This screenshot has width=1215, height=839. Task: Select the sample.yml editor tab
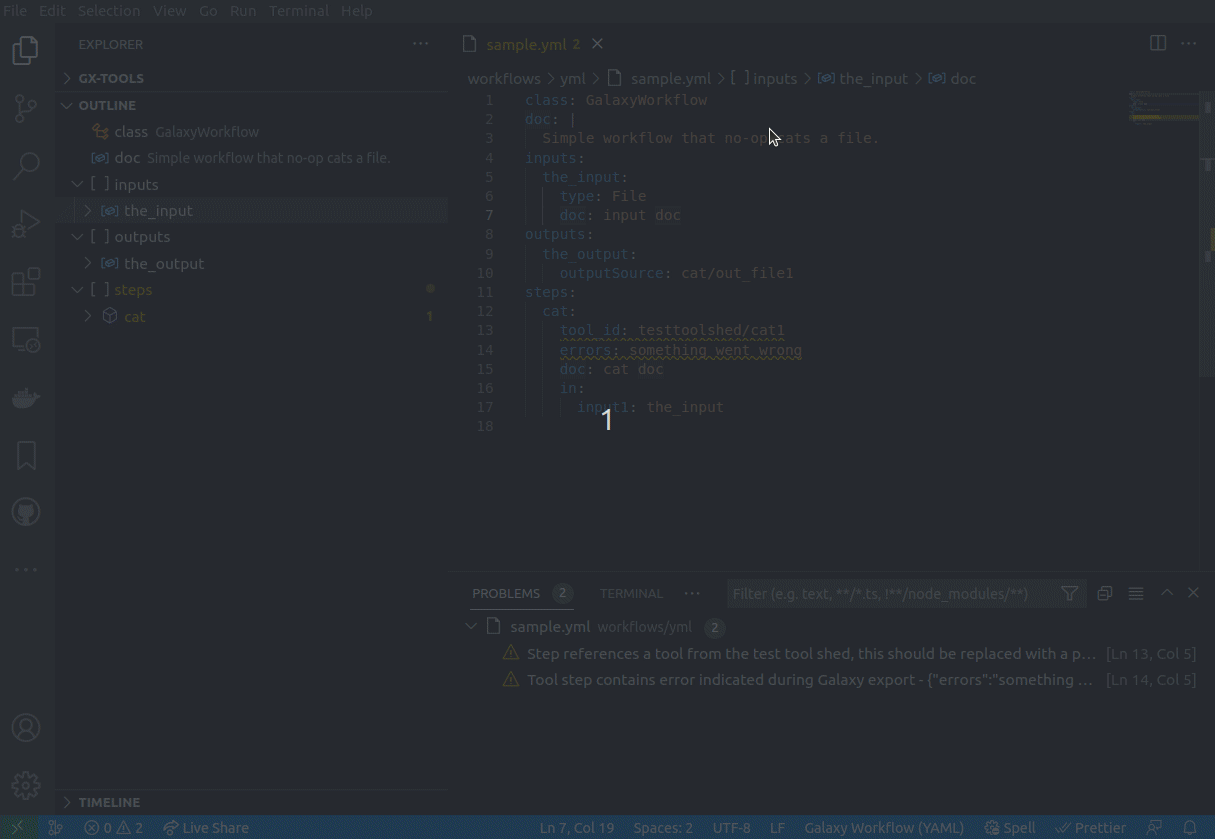[x=533, y=44]
